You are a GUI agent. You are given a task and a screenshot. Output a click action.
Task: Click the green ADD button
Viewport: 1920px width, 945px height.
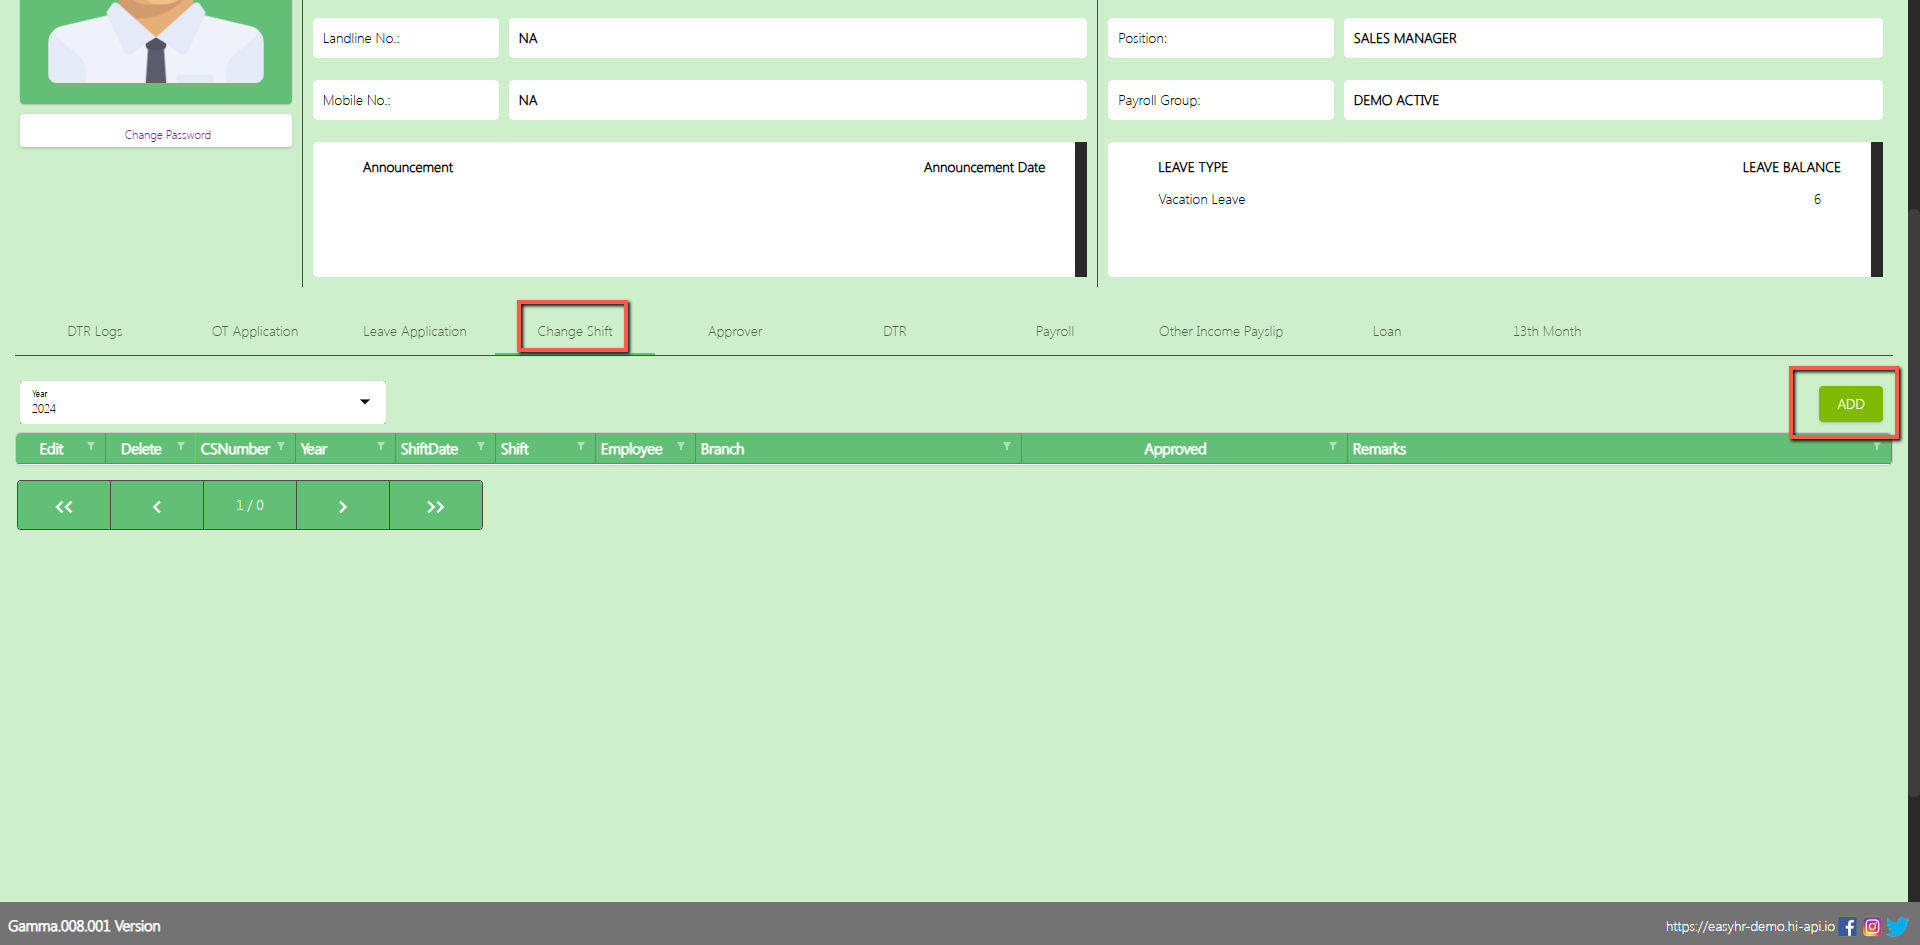coord(1850,404)
